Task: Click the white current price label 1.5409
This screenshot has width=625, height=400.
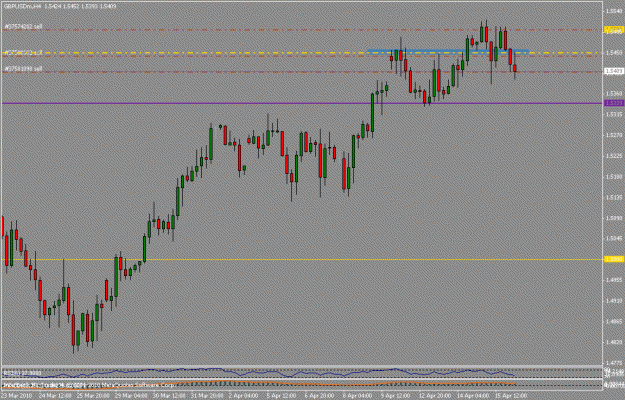Action: pyautogui.click(x=614, y=71)
